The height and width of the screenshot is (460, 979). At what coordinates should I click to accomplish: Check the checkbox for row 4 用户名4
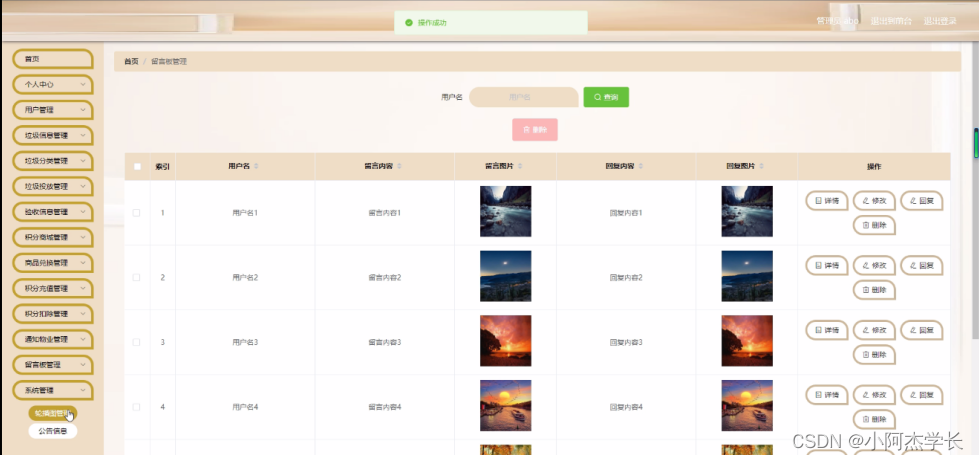[137, 407]
